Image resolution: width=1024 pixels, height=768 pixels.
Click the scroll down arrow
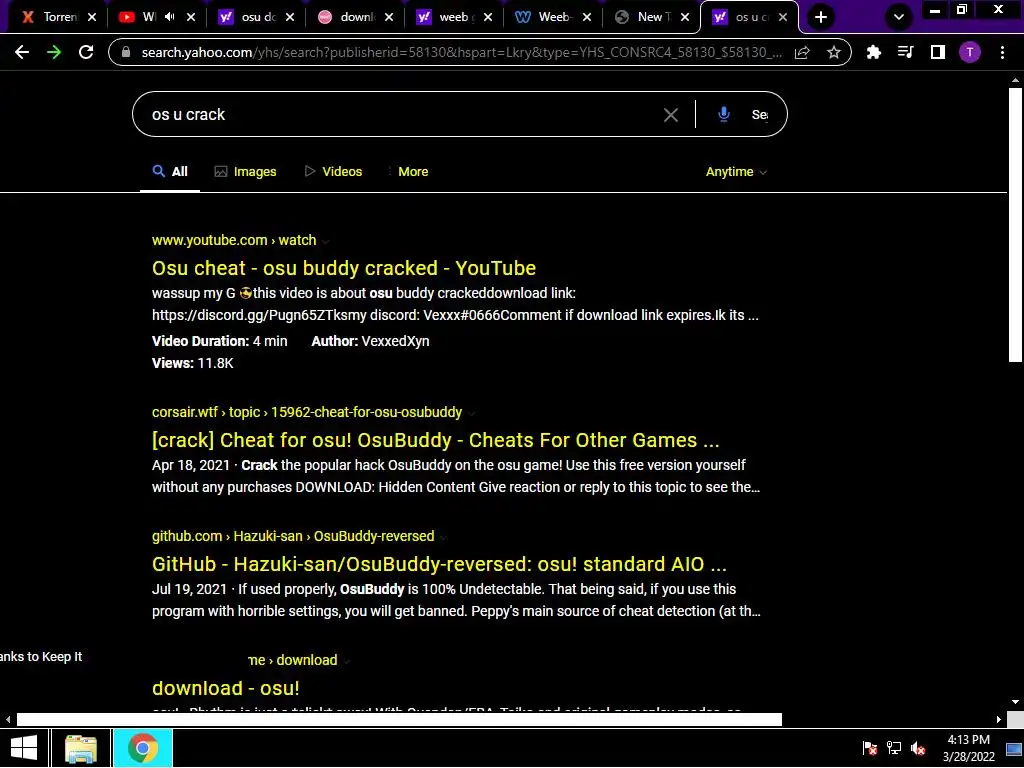coord(1015,702)
